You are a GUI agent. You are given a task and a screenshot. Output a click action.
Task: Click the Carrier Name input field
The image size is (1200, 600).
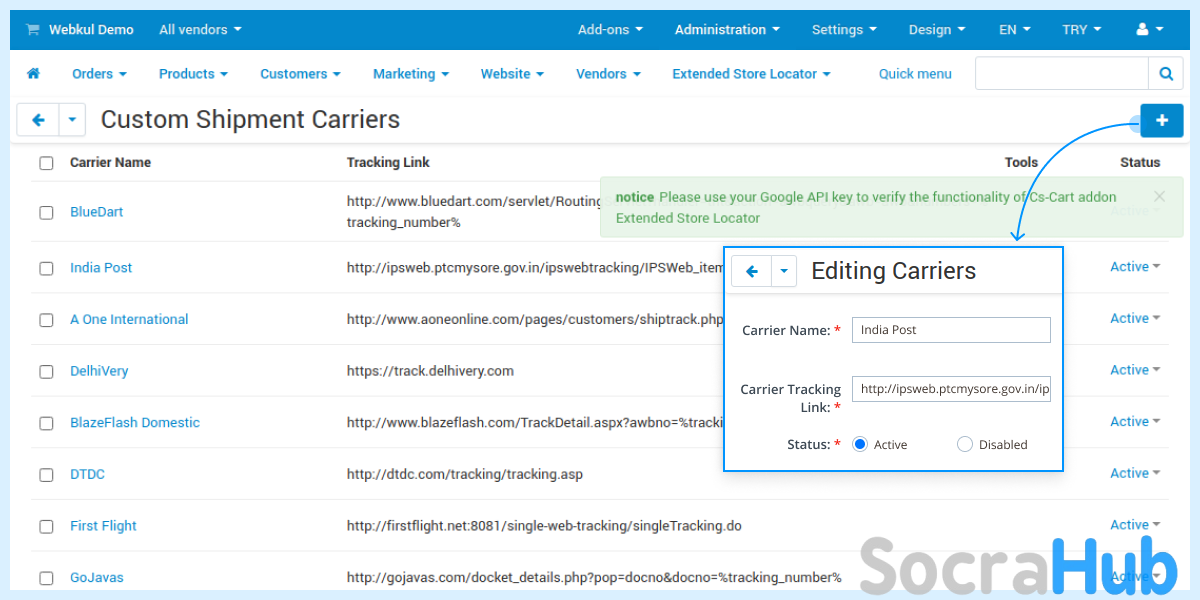[x=951, y=330]
